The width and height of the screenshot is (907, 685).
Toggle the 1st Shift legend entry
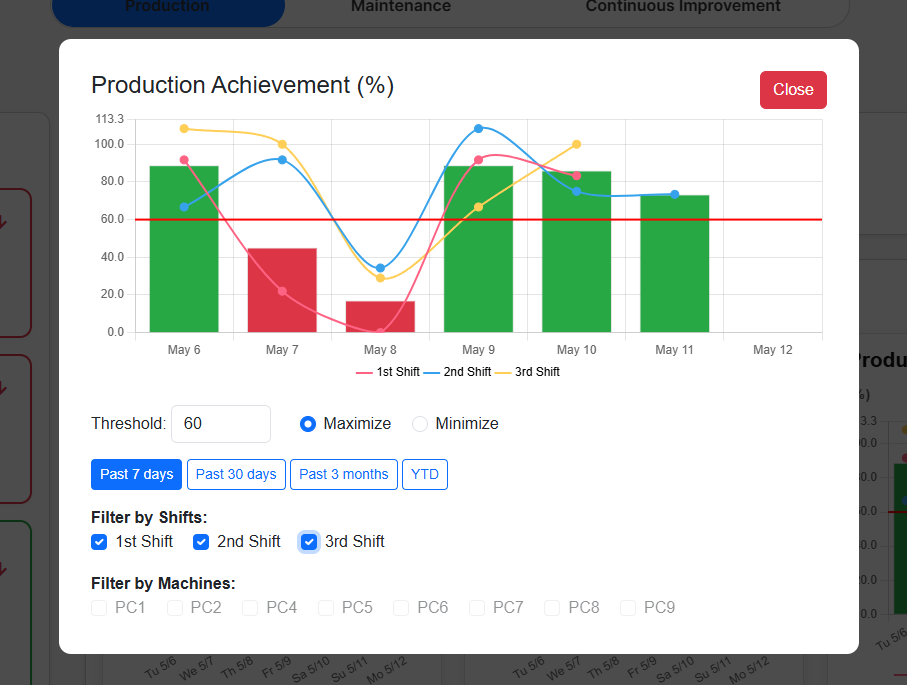pos(388,372)
